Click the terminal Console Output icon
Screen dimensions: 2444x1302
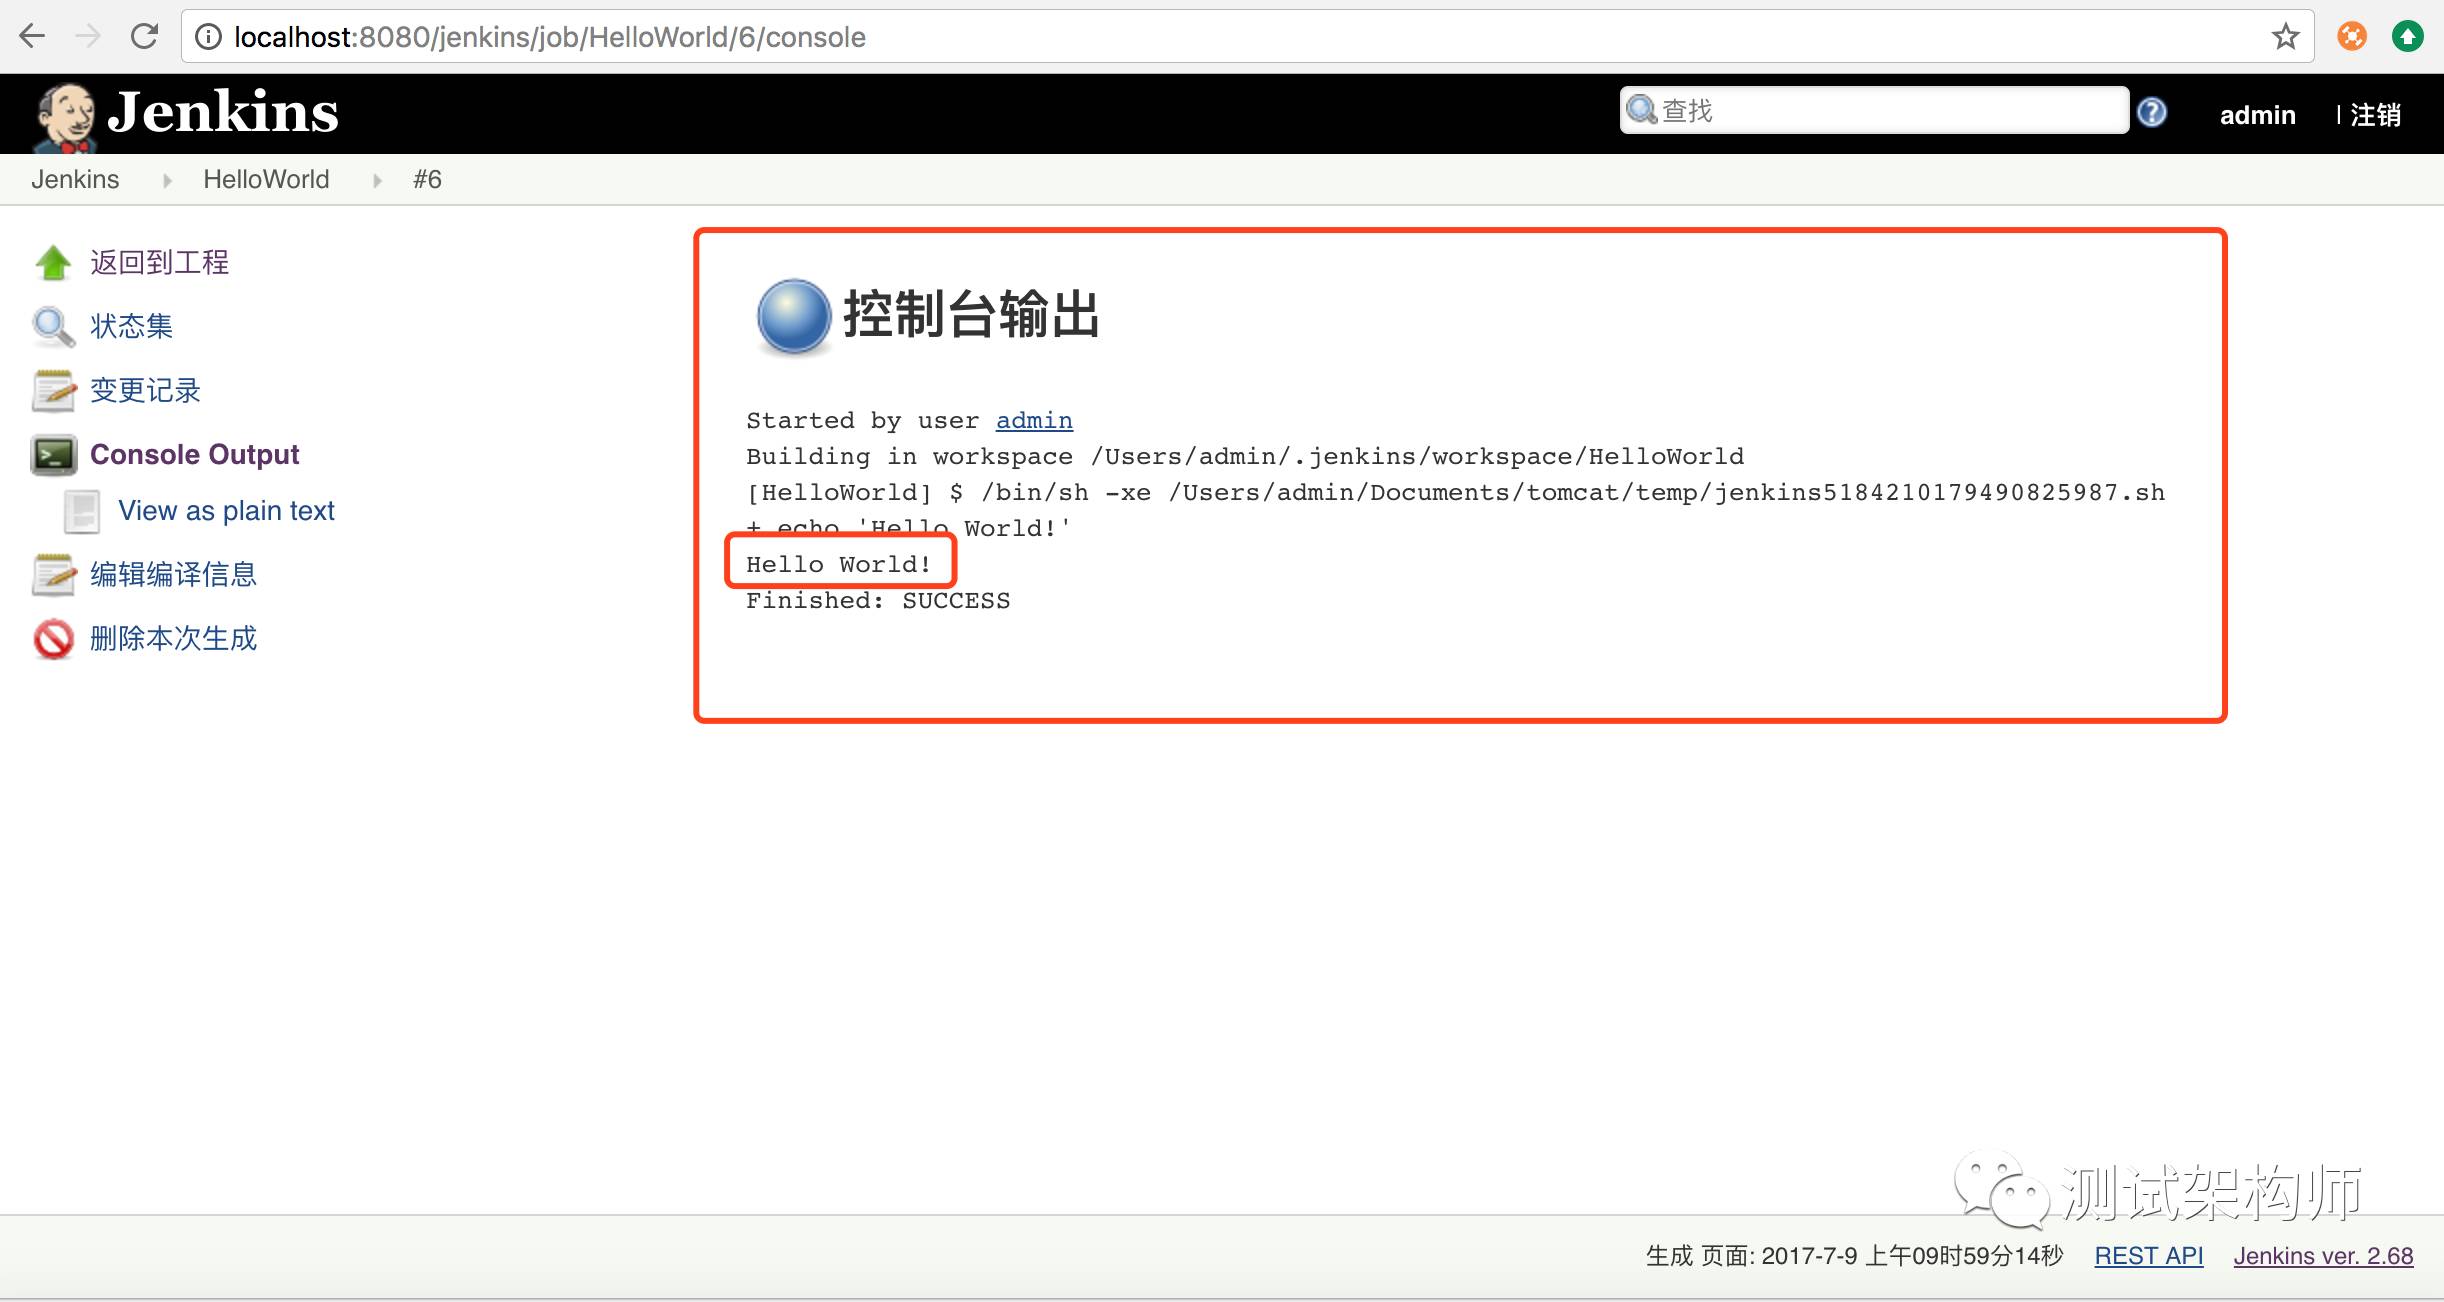coord(53,455)
